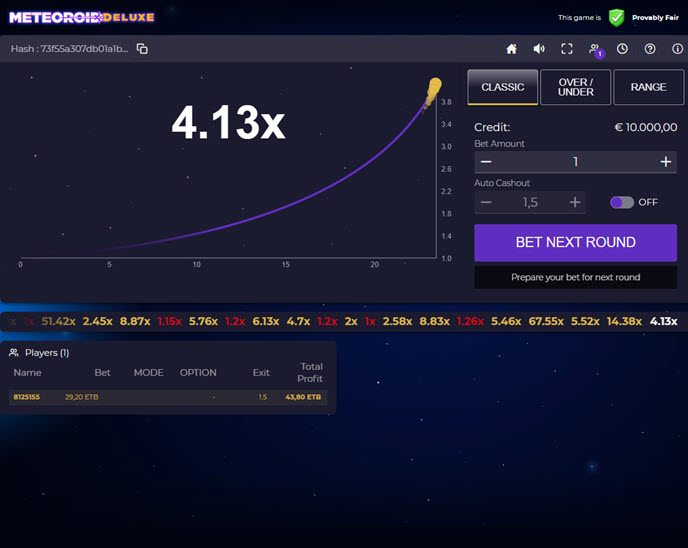688x548 pixels.
Task: Switch to the OVER / UNDER tab
Action: click(x=575, y=87)
